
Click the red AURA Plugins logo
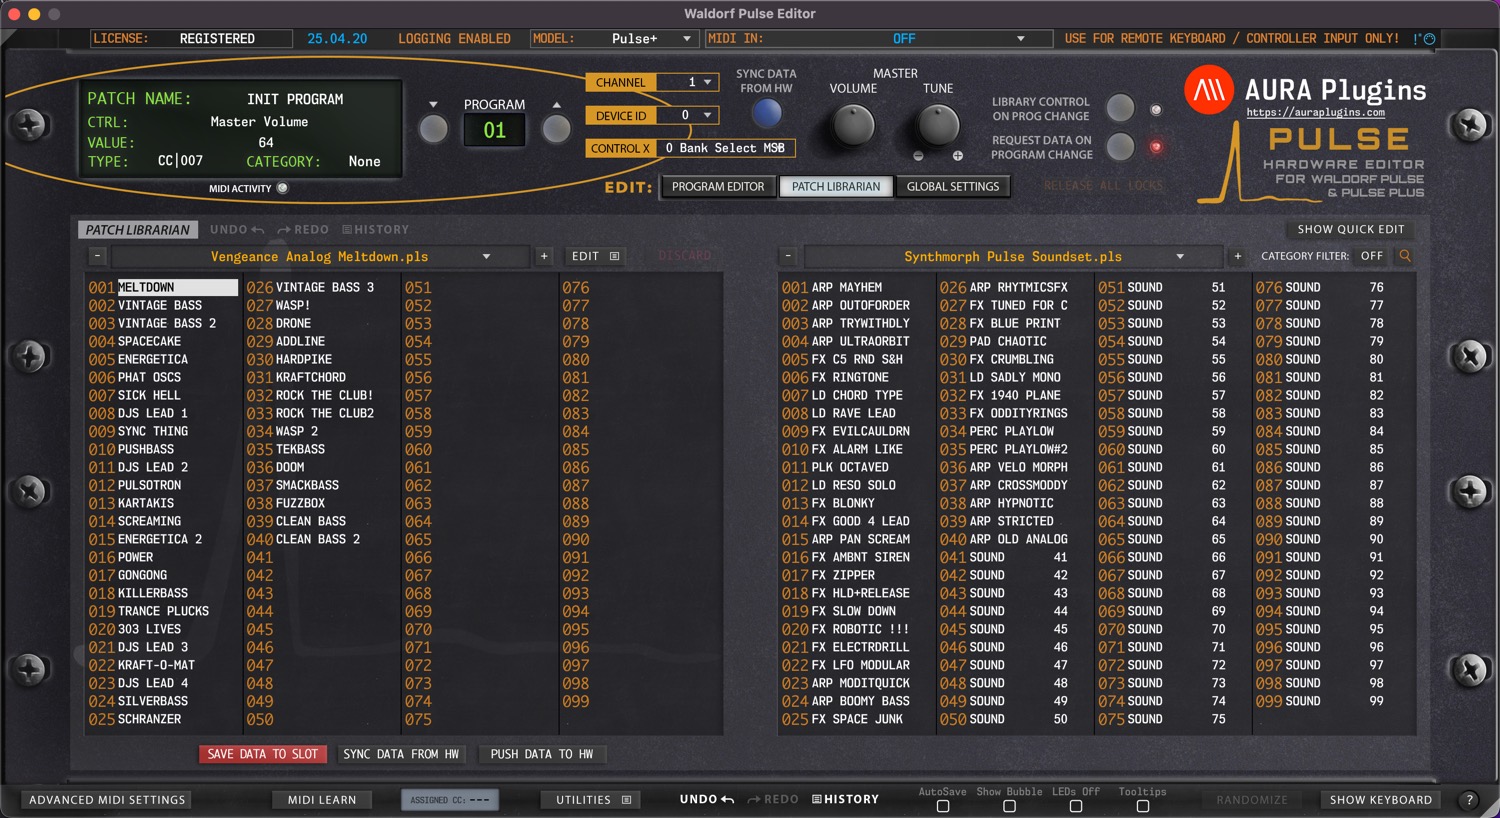[x=1209, y=91]
